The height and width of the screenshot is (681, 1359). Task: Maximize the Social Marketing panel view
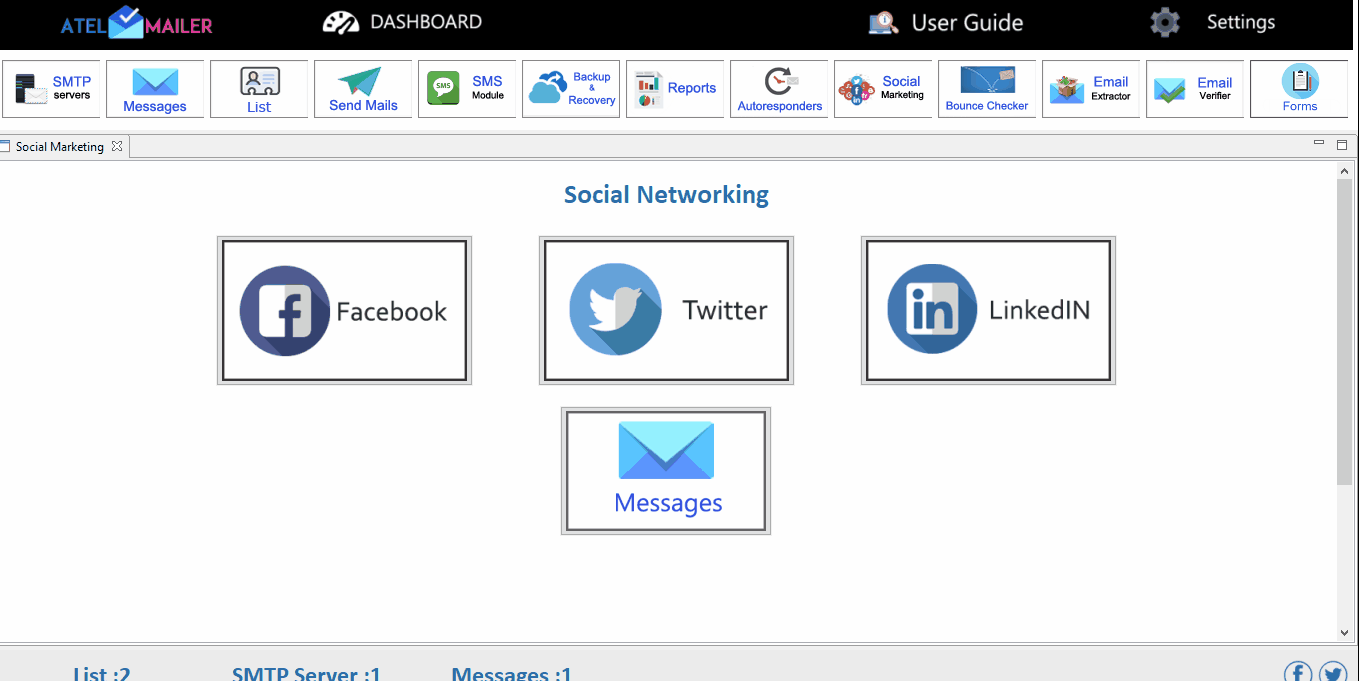pos(1342,145)
